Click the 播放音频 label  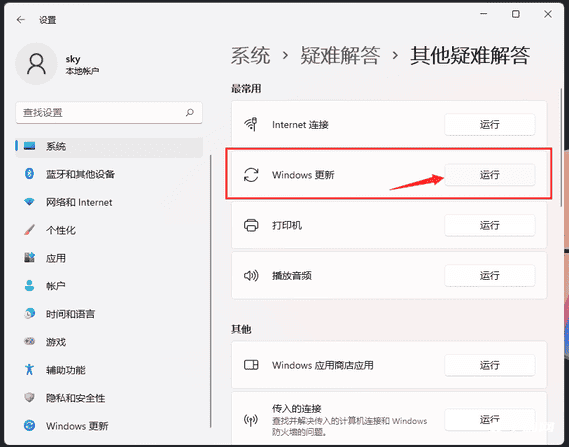292,276
